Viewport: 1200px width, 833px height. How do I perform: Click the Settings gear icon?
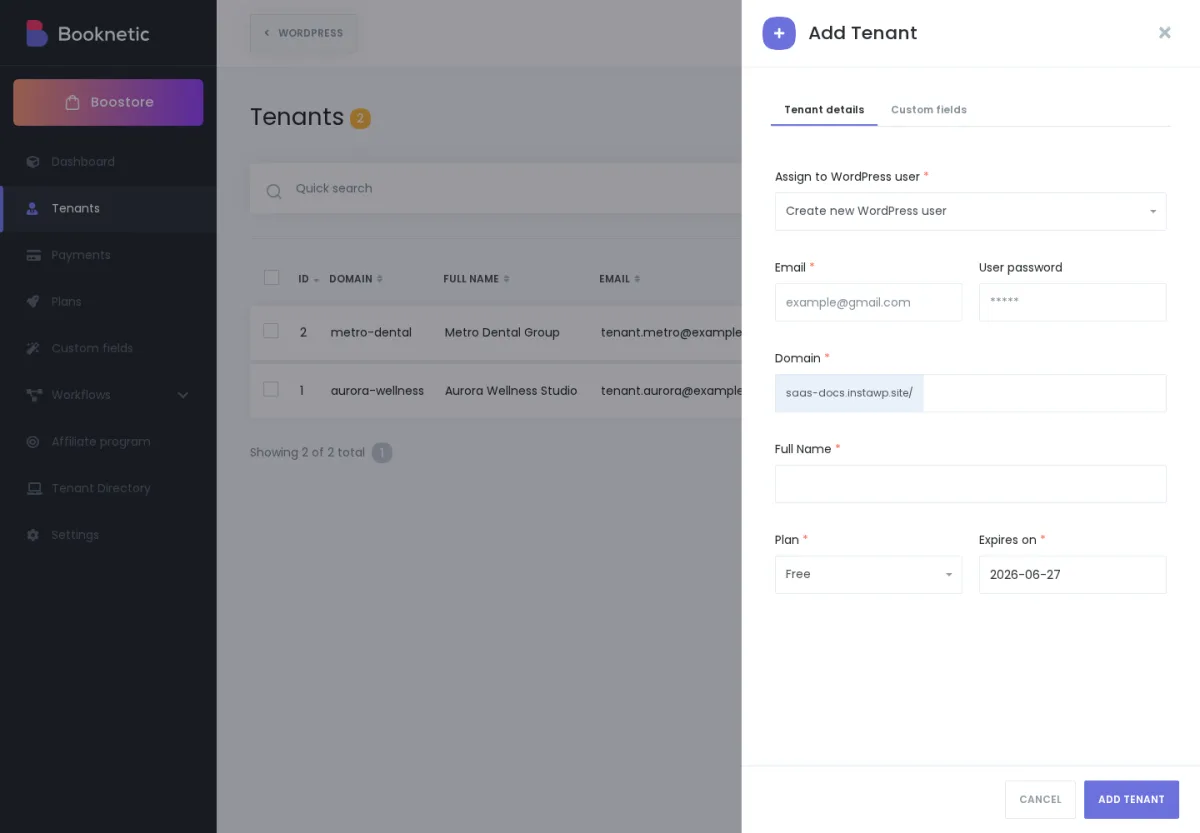[33, 535]
